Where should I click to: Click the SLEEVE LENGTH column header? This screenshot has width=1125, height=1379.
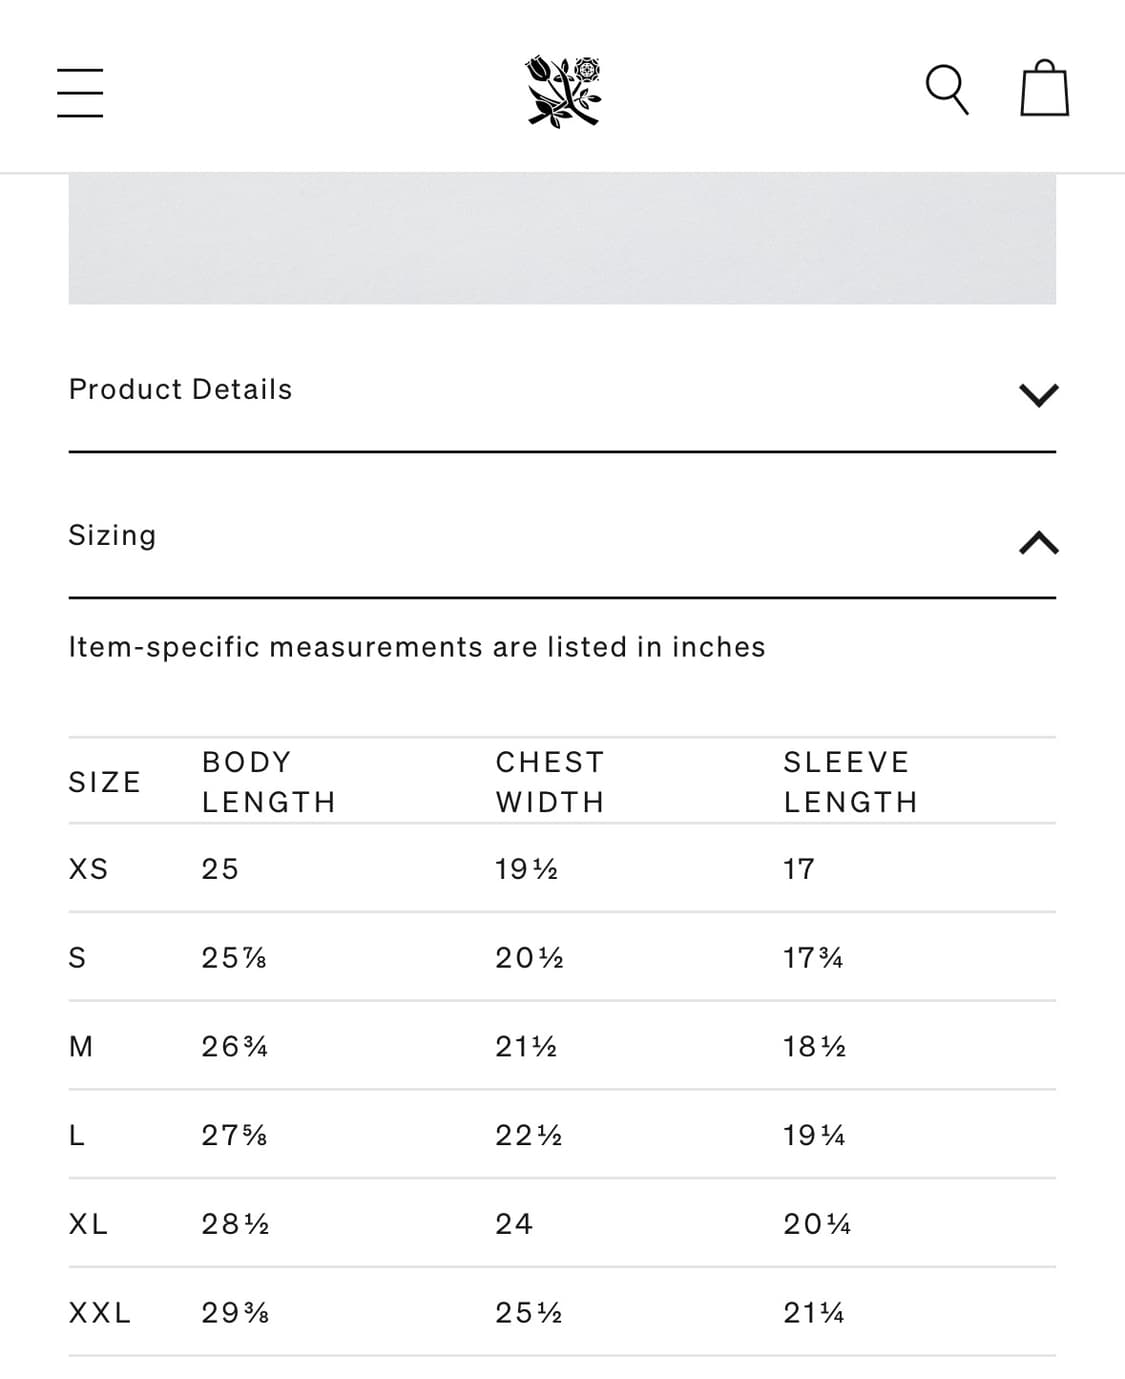click(x=850, y=782)
